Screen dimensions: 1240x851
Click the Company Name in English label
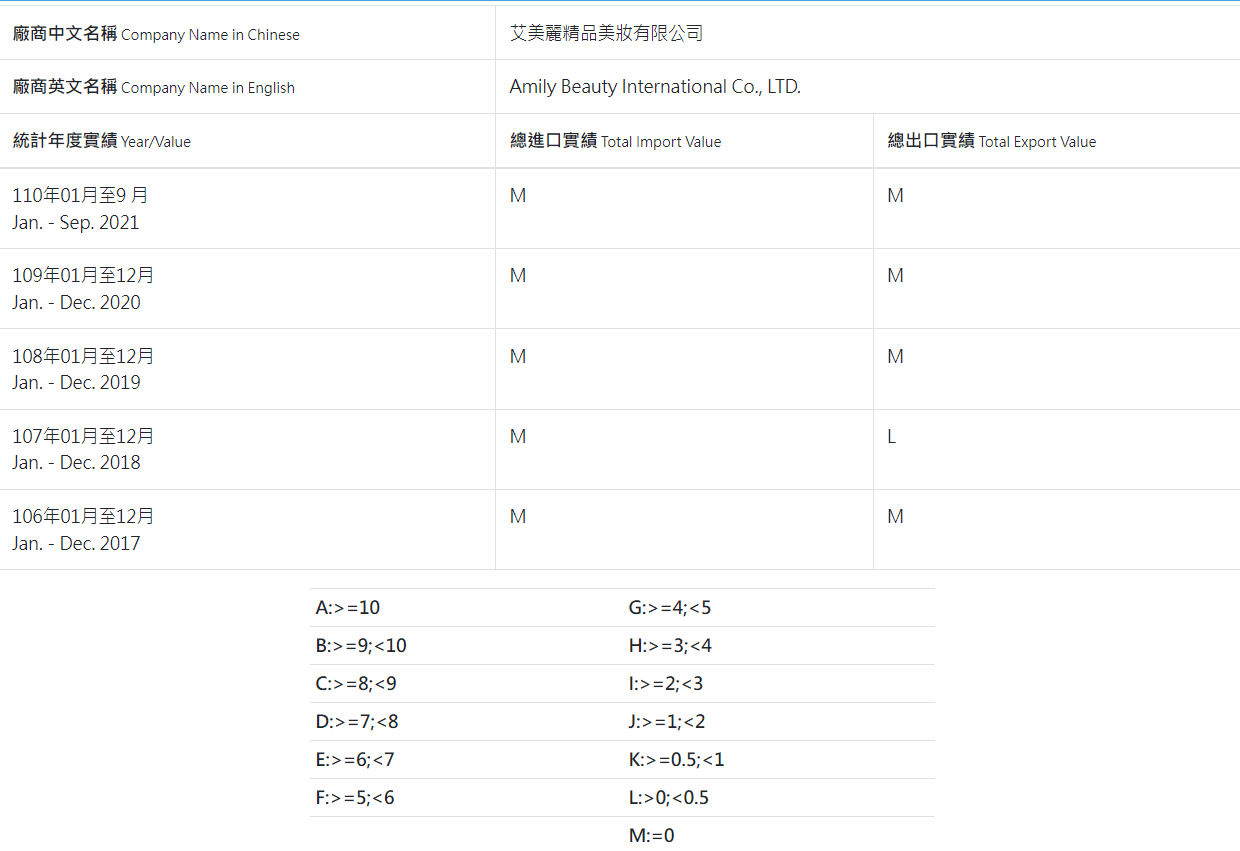tap(154, 87)
